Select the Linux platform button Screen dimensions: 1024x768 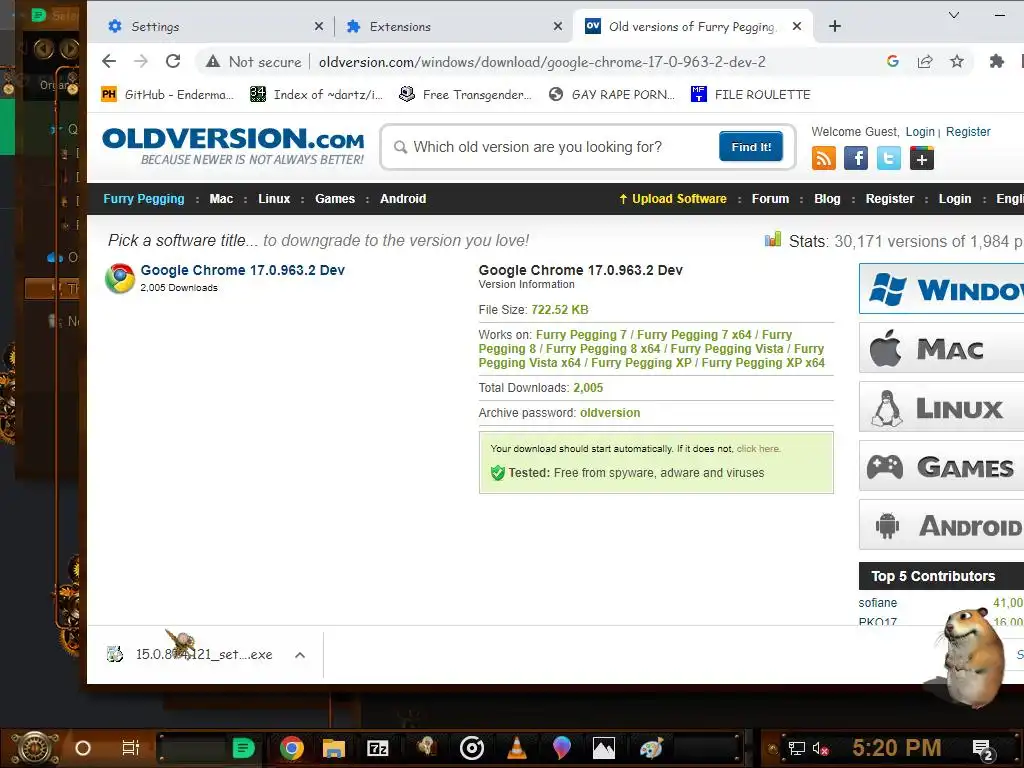point(941,407)
